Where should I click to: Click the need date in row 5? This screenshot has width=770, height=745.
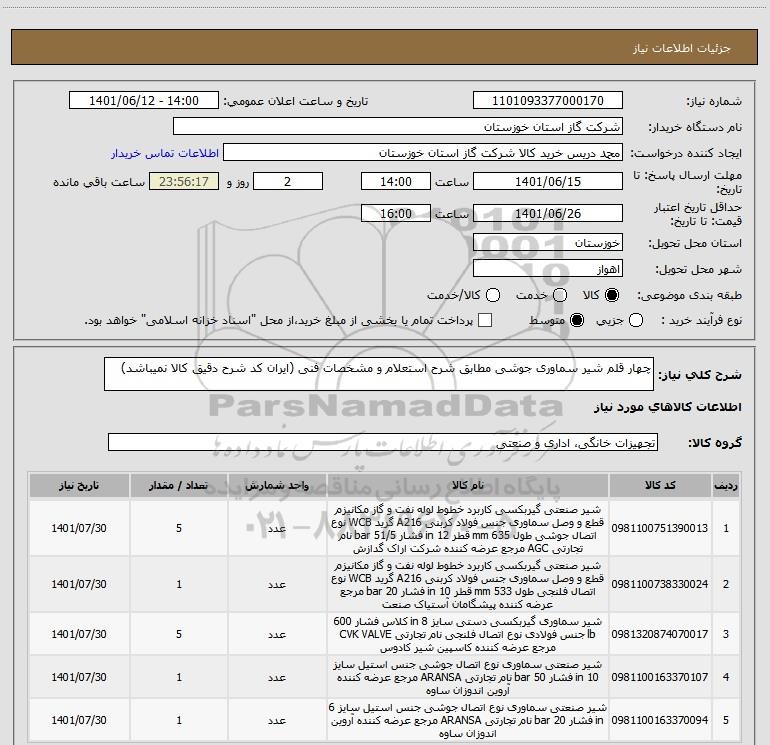pyautogui.click(x=79, y=720)
